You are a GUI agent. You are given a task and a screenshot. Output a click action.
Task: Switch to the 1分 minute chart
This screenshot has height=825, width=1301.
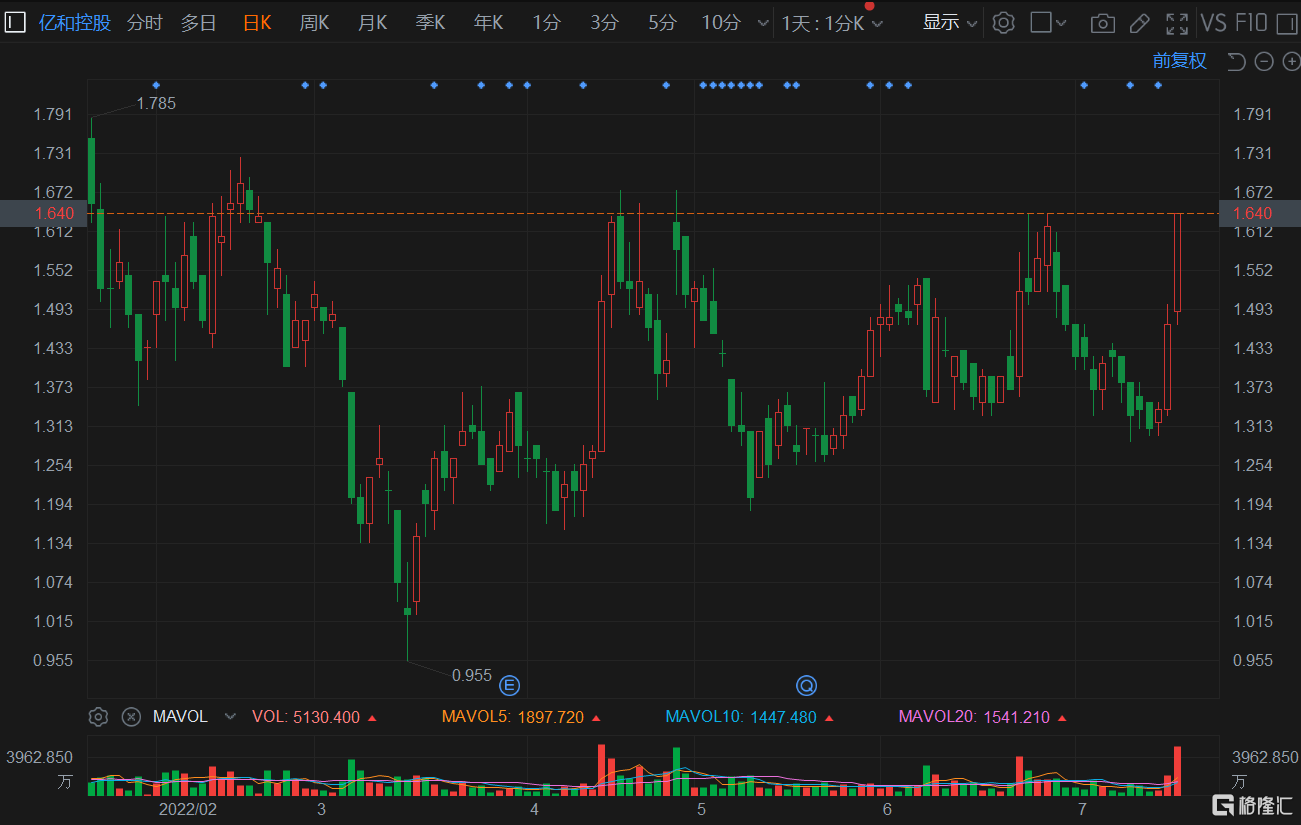pyautogui.click(x=546, y=23)
